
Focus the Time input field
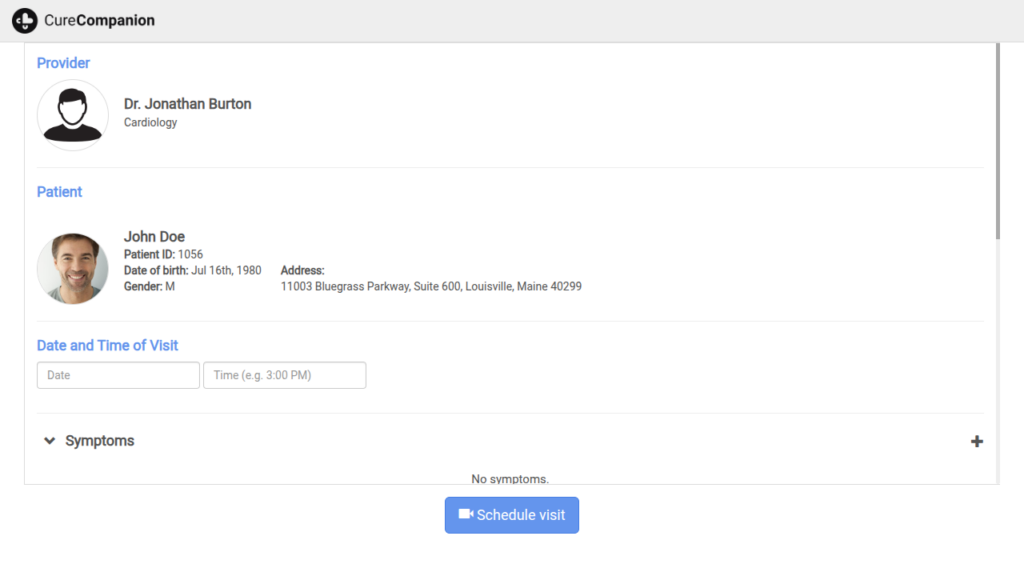click(284, 375)
